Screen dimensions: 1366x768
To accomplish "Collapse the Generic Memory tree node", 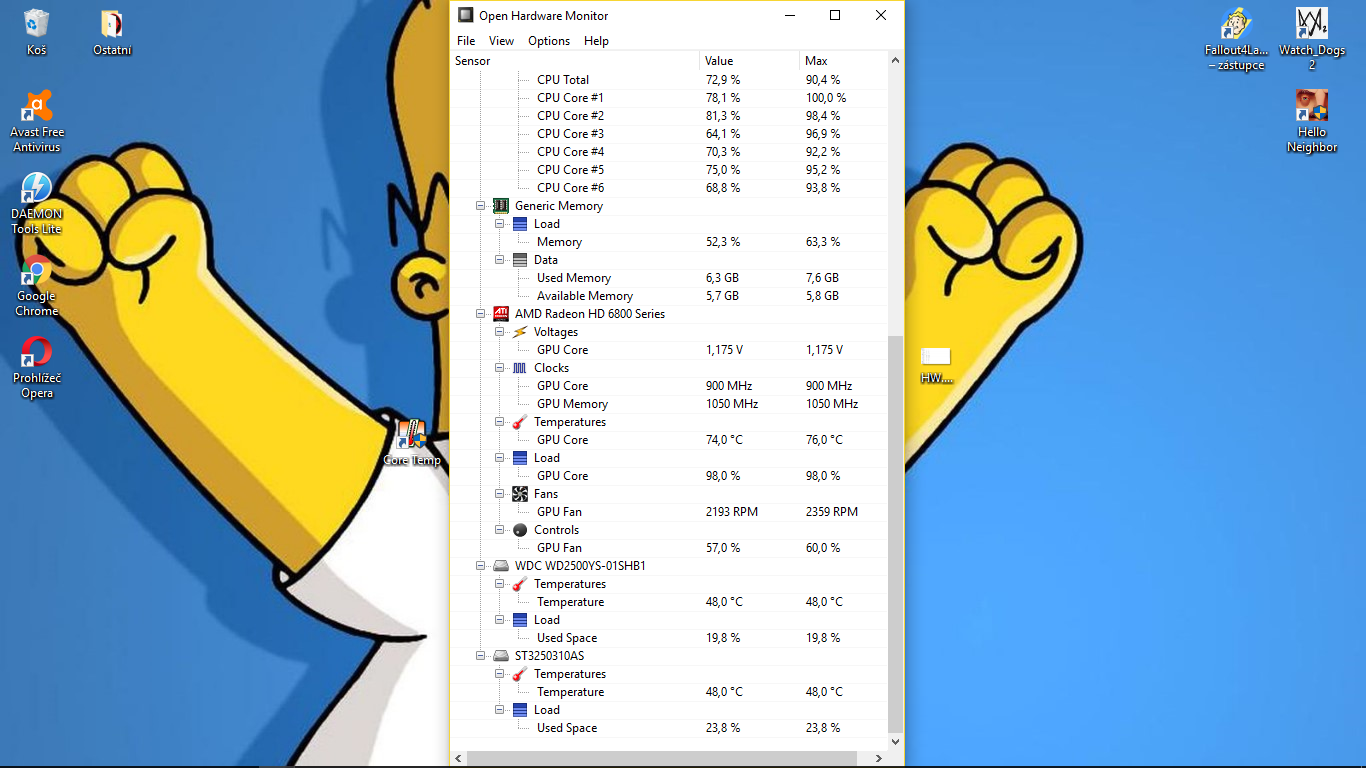I will (481, 206).
